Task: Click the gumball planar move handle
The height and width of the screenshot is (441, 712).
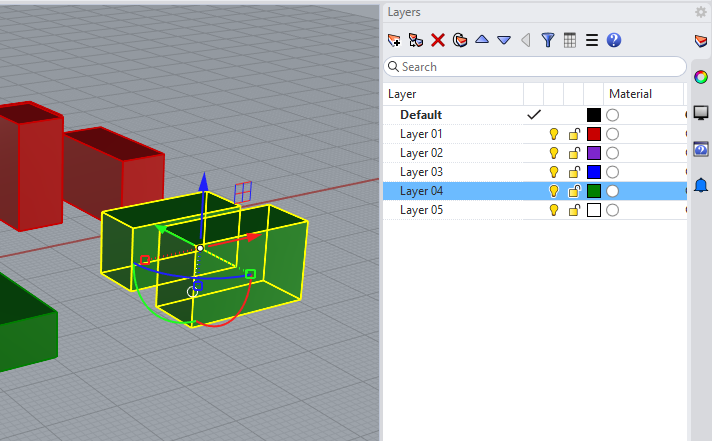Action: (243, 192)
